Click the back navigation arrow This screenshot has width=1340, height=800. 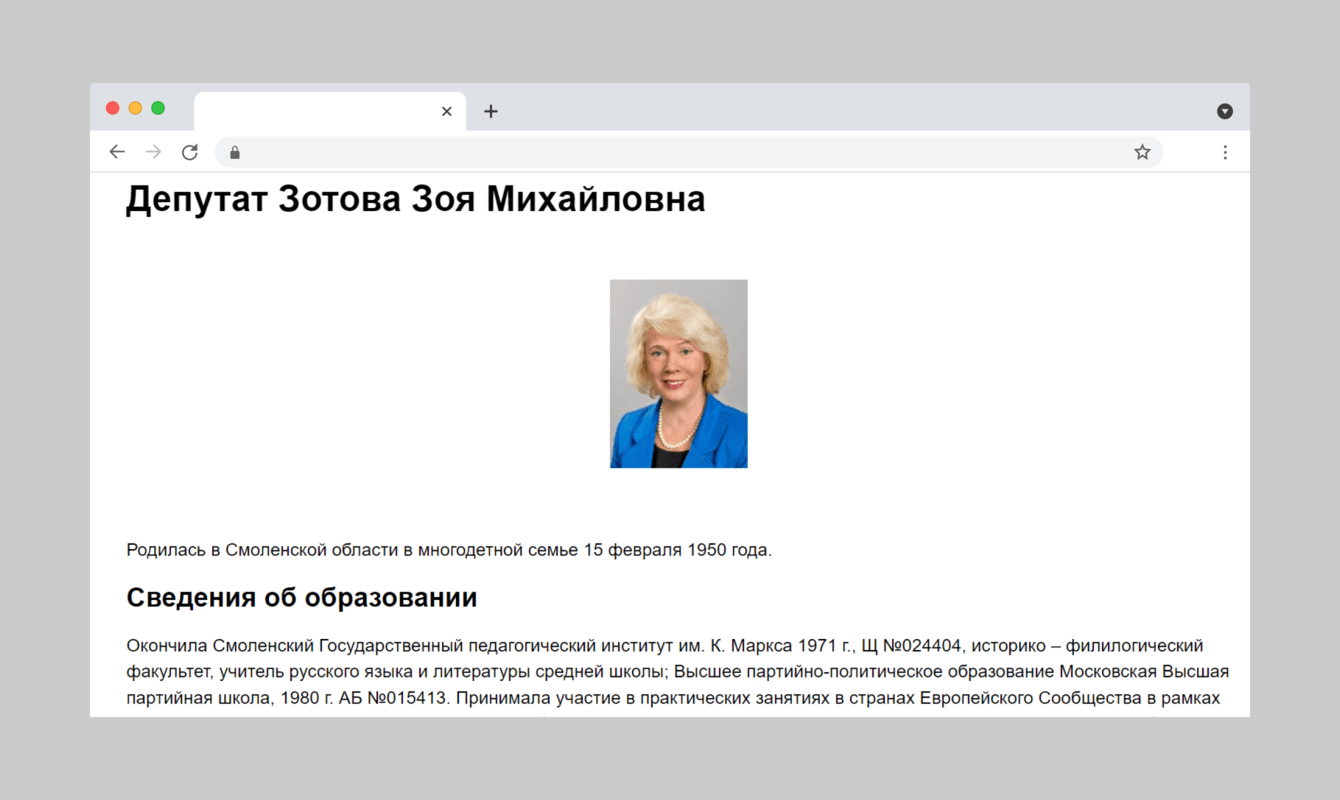click(x=117, y=151)
